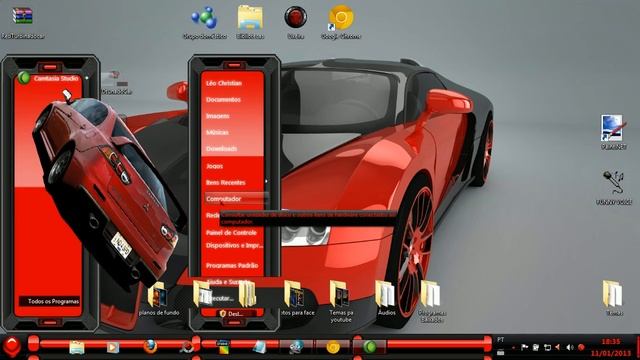Open the Temas folder at right edge
The width and height of the screenshot is (640, 360).
612,294
